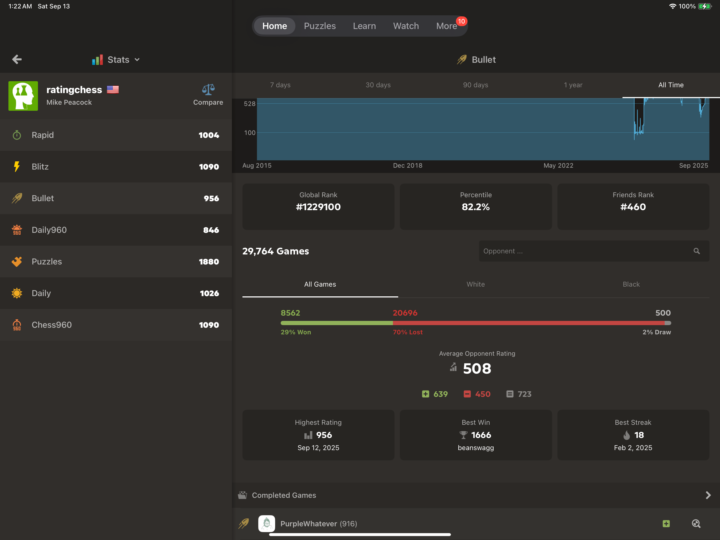Analyze PurpleWhatever game with magnifier icon

(x=696, y=523)
